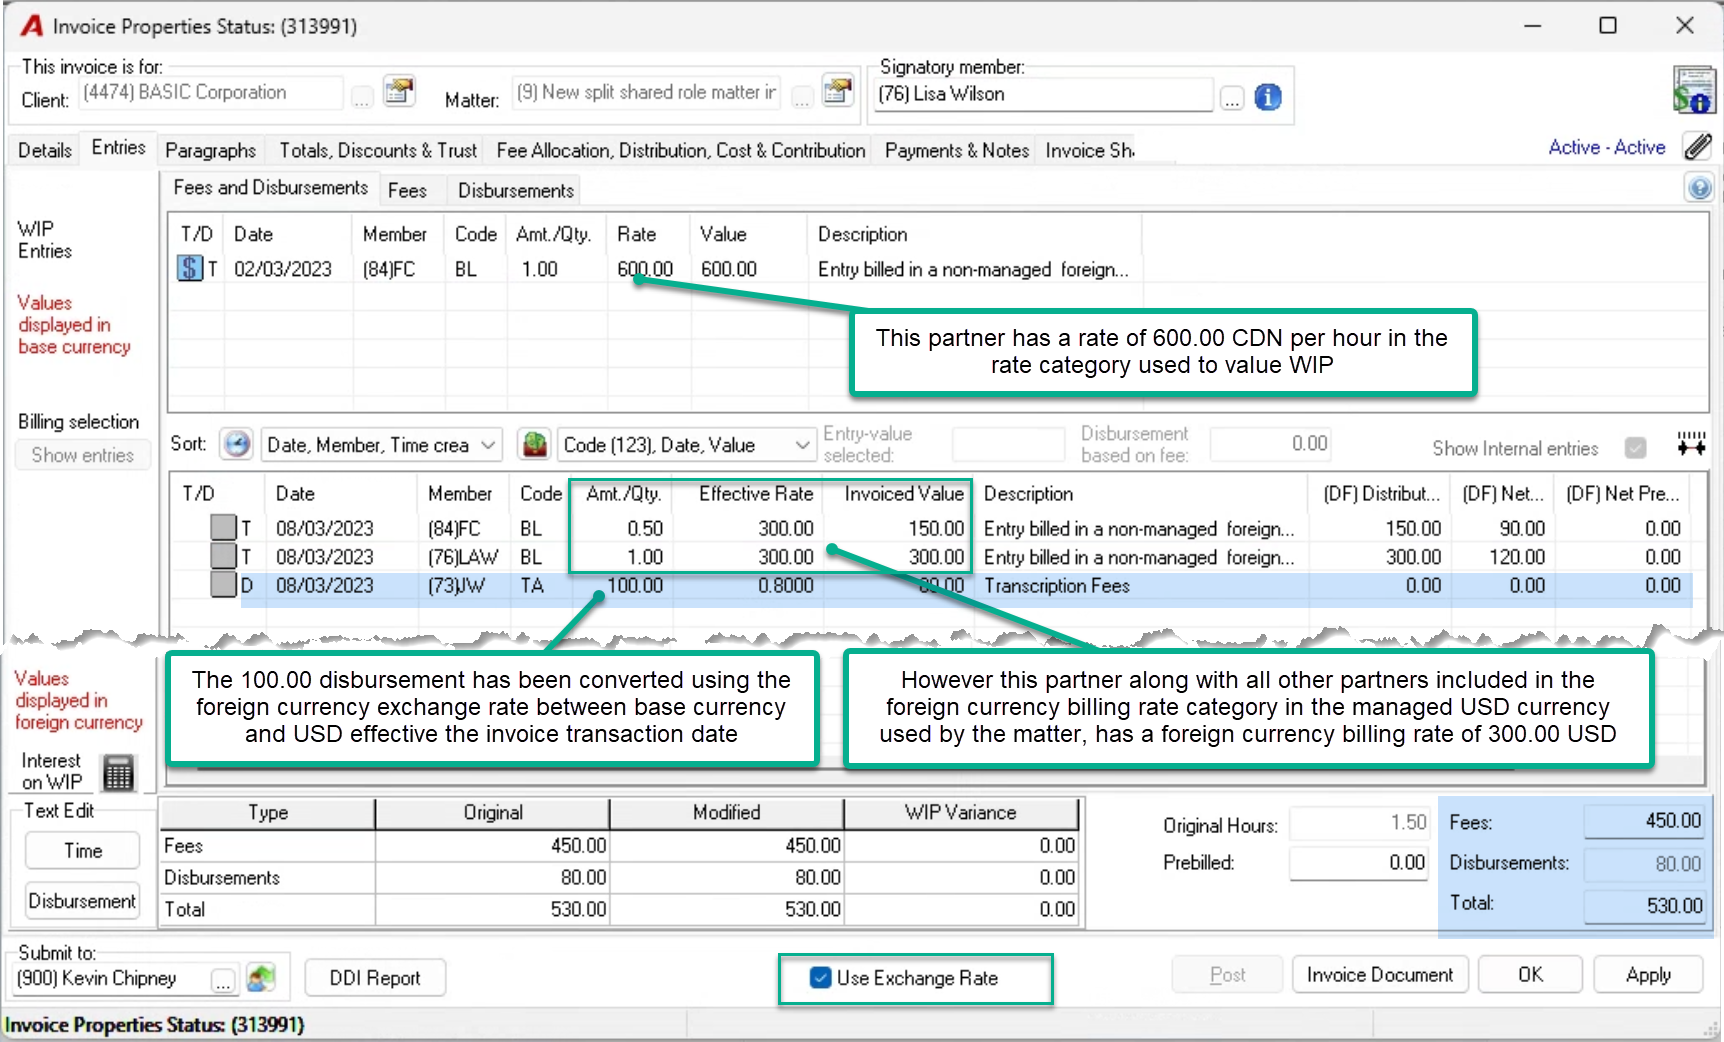Click Show entries button
The width and height of the screenshot is (1724, 1042).
click(83, 455)
